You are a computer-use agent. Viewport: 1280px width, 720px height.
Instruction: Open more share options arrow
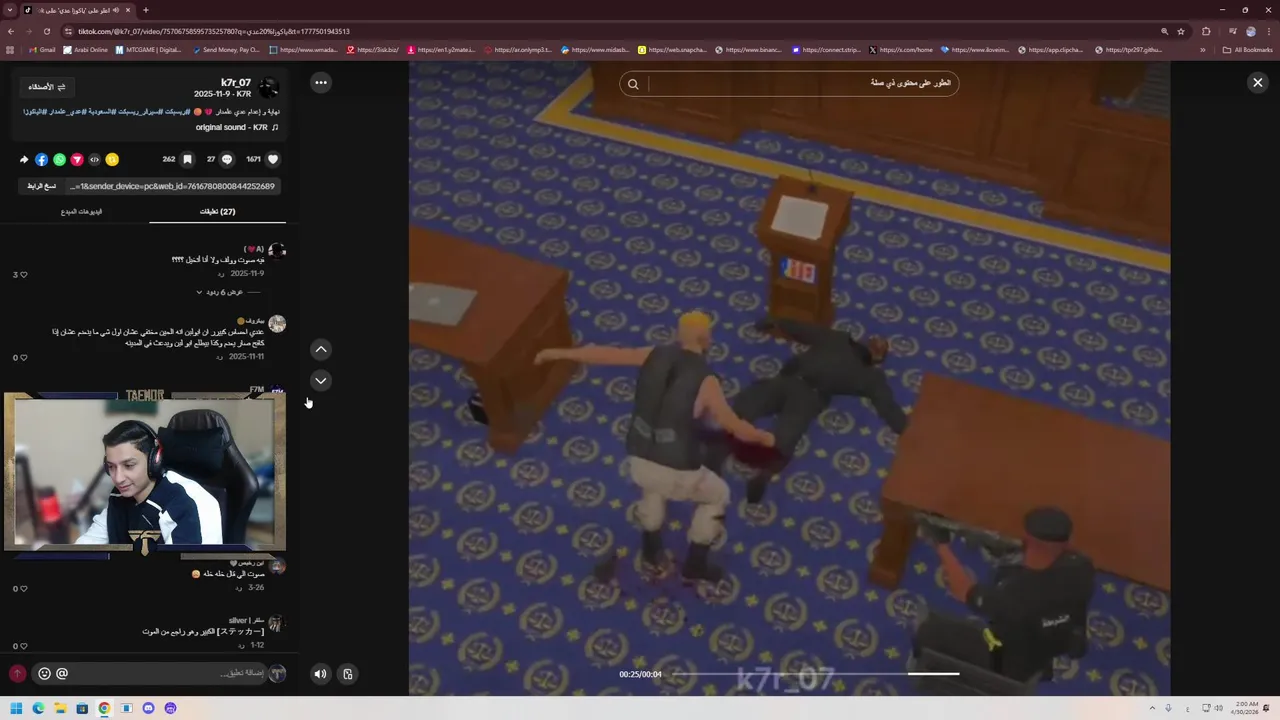24,159
